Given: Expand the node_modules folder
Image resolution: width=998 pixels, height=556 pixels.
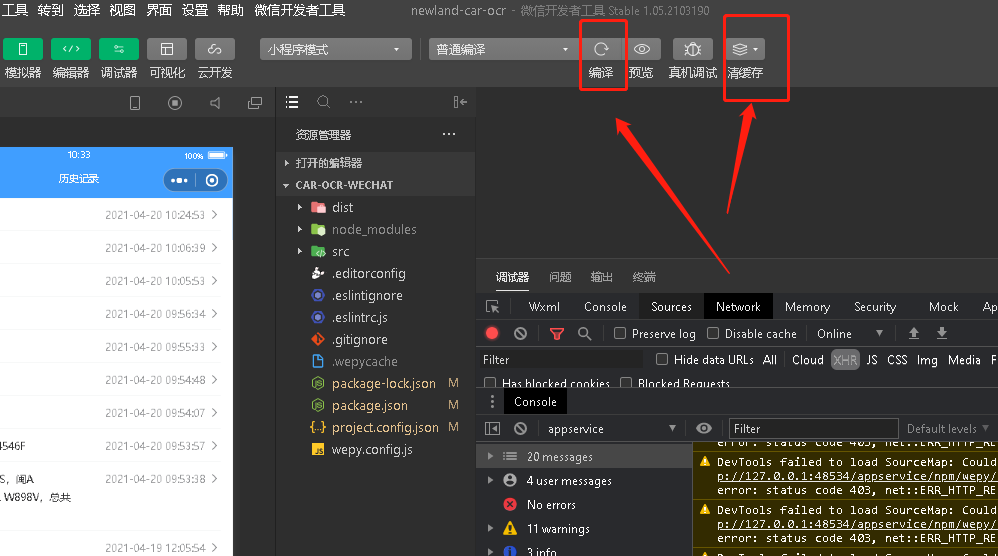Looking at the screenshot, I should tap(300, 229).
